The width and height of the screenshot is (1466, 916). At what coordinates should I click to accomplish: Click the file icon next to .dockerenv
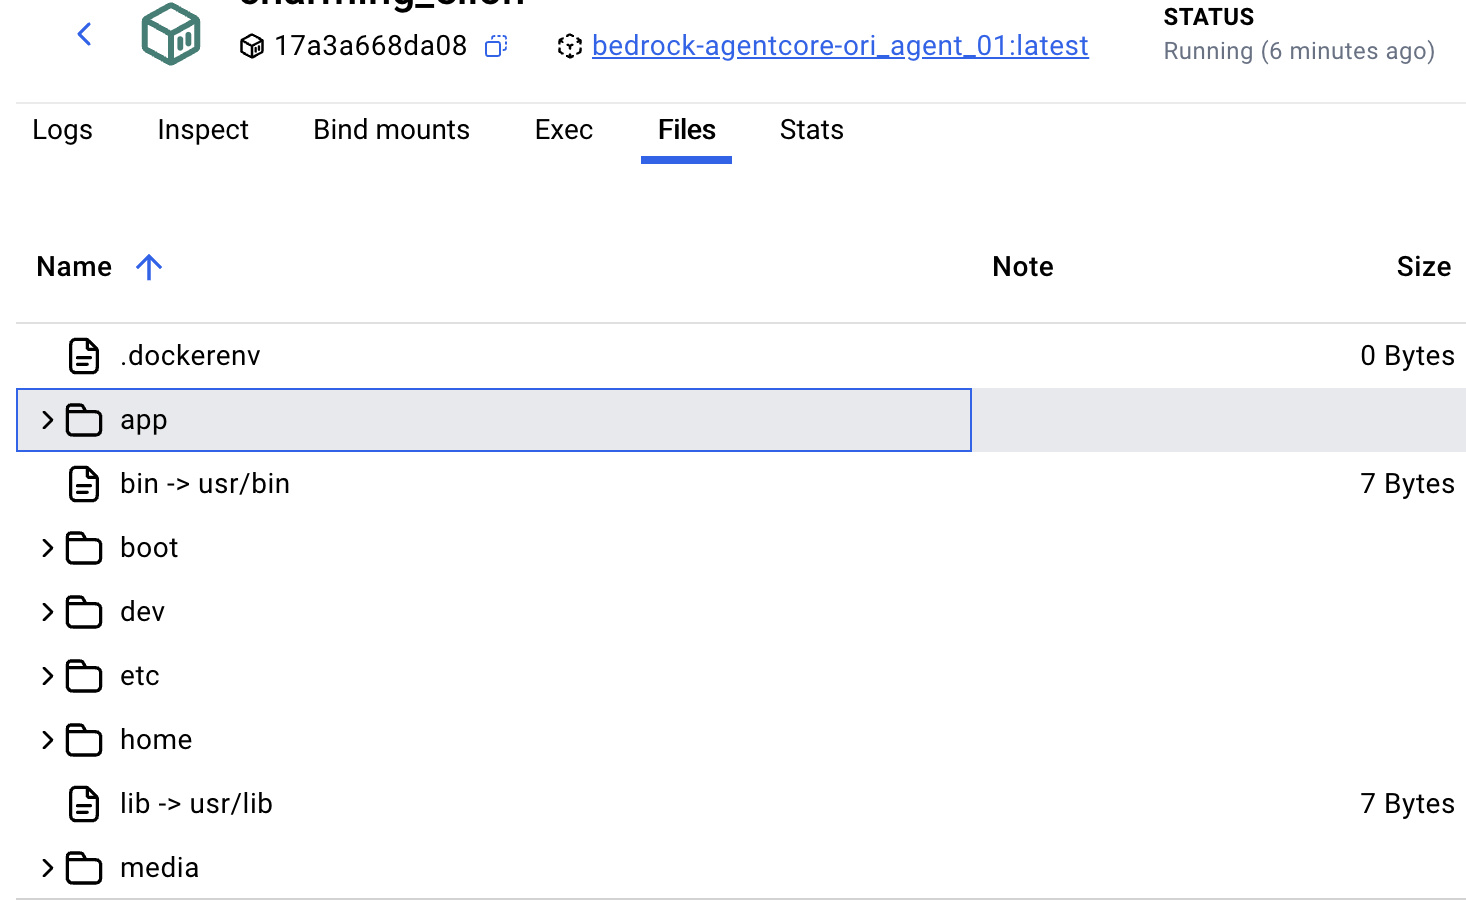(84, 355)
